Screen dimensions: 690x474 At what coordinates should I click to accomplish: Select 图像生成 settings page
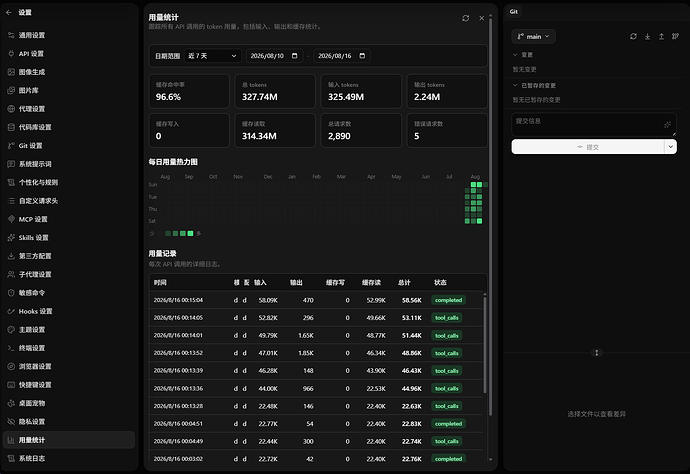coord(69,72)
